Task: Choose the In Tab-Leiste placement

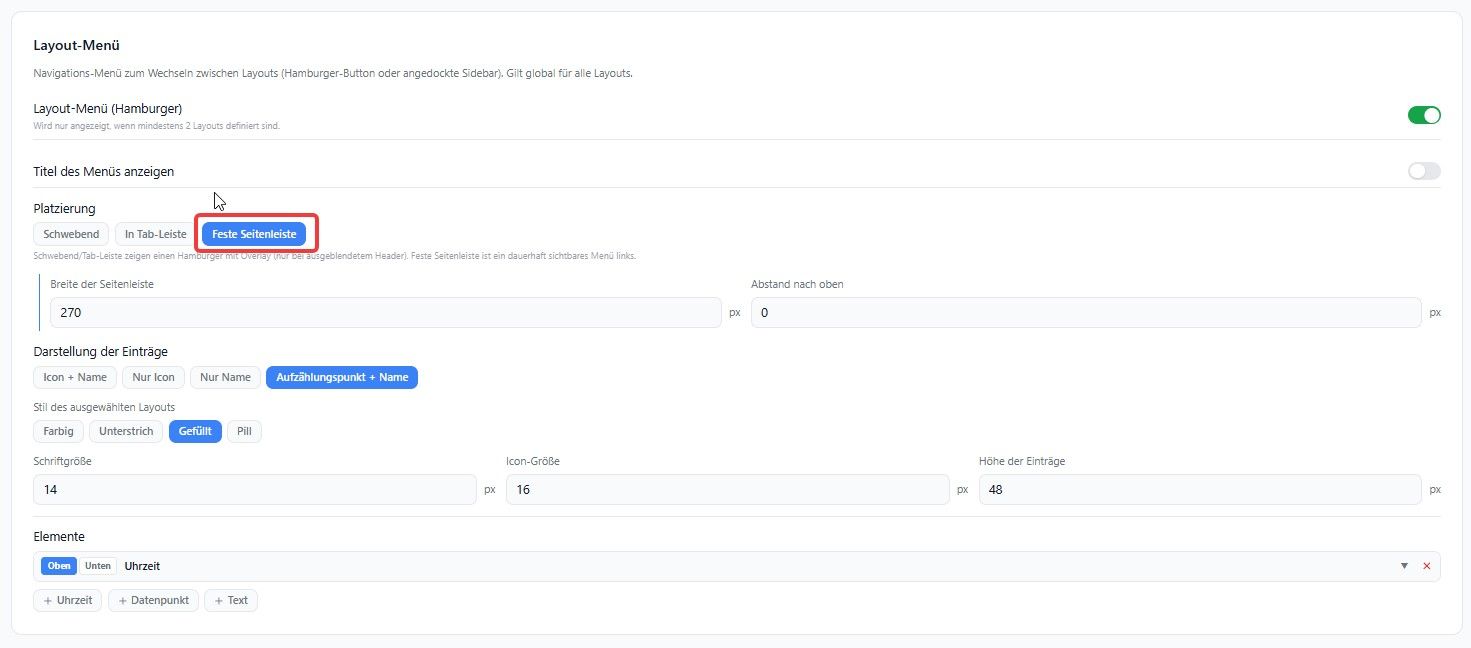Action: [x=155, y=234]
